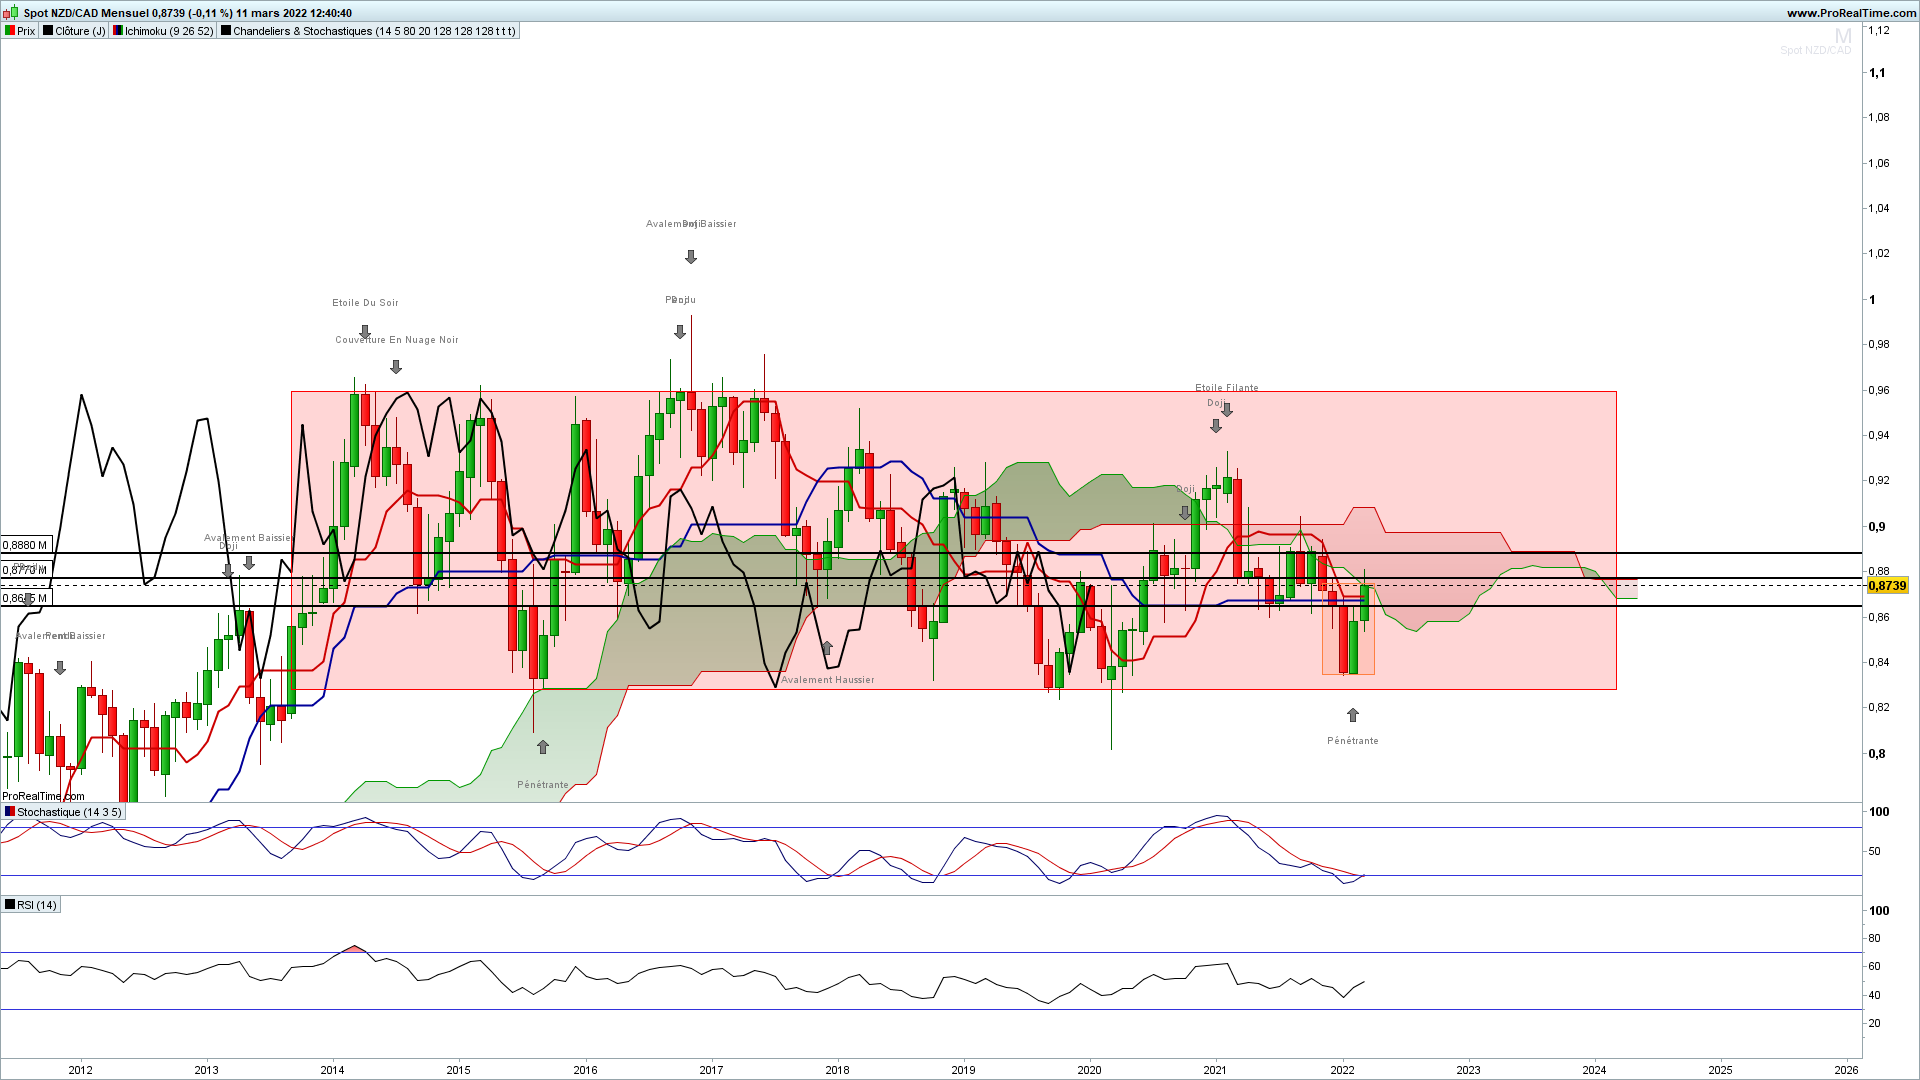The height and width of the screenshot is (1080, 1920).
Task: Click the Prix red-green color swatch
Action: (x=10, y=31)
